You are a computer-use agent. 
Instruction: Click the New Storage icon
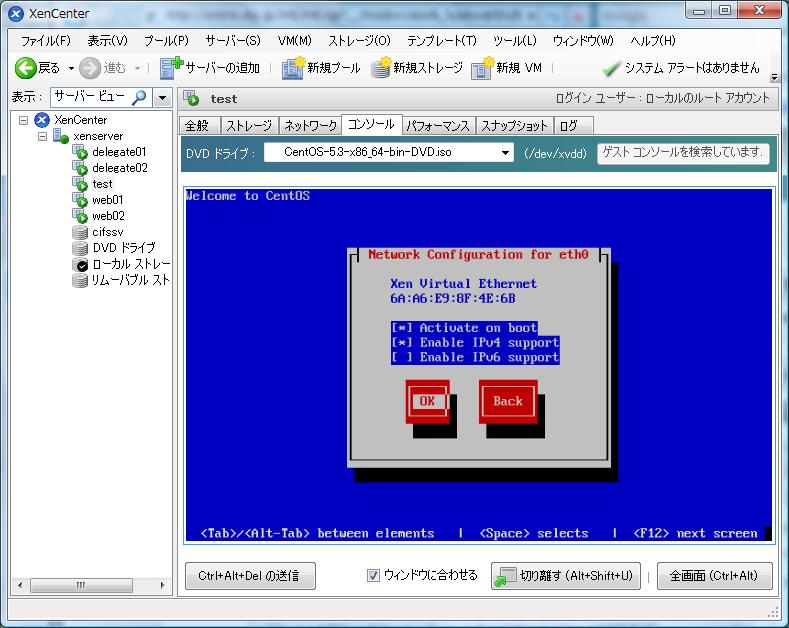point(381,68)
